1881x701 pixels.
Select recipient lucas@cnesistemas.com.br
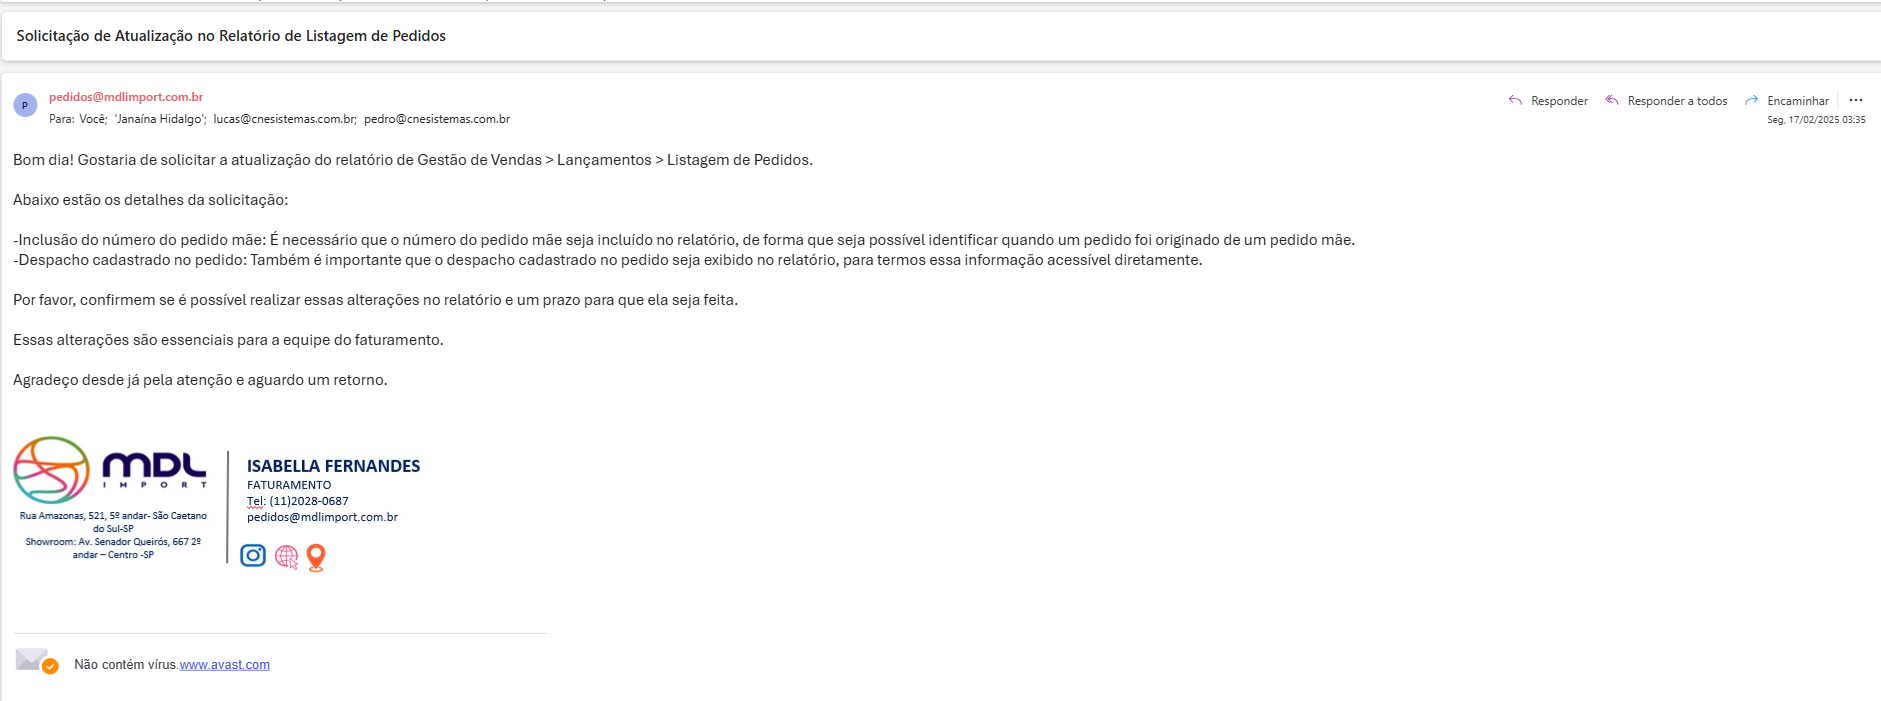click(284, 119)
